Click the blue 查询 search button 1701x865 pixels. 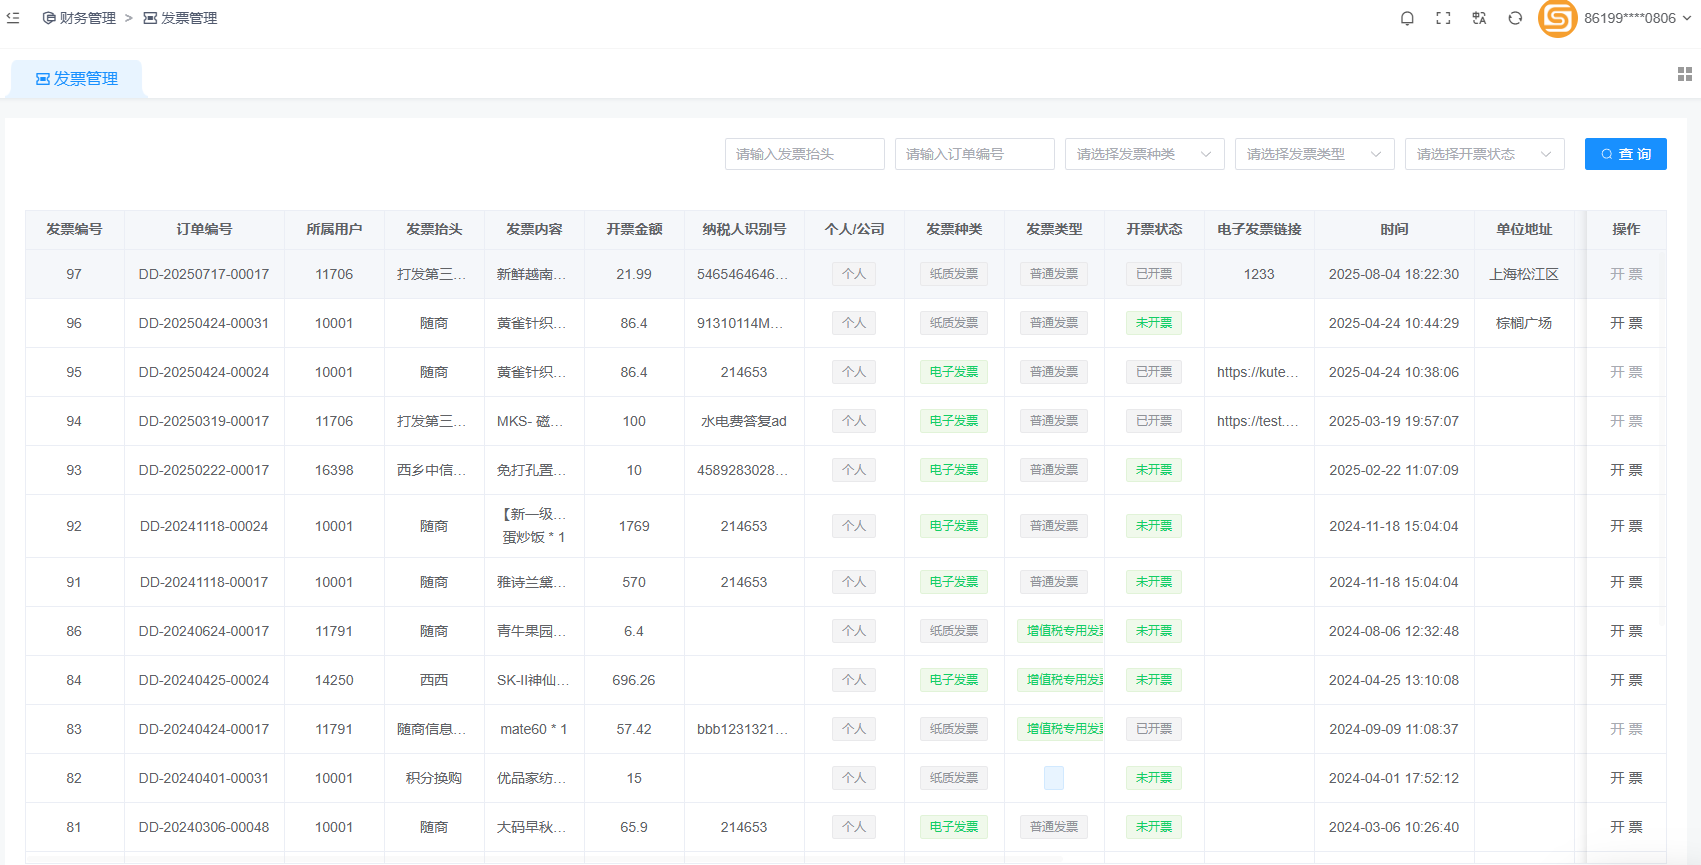(1625, 154)
